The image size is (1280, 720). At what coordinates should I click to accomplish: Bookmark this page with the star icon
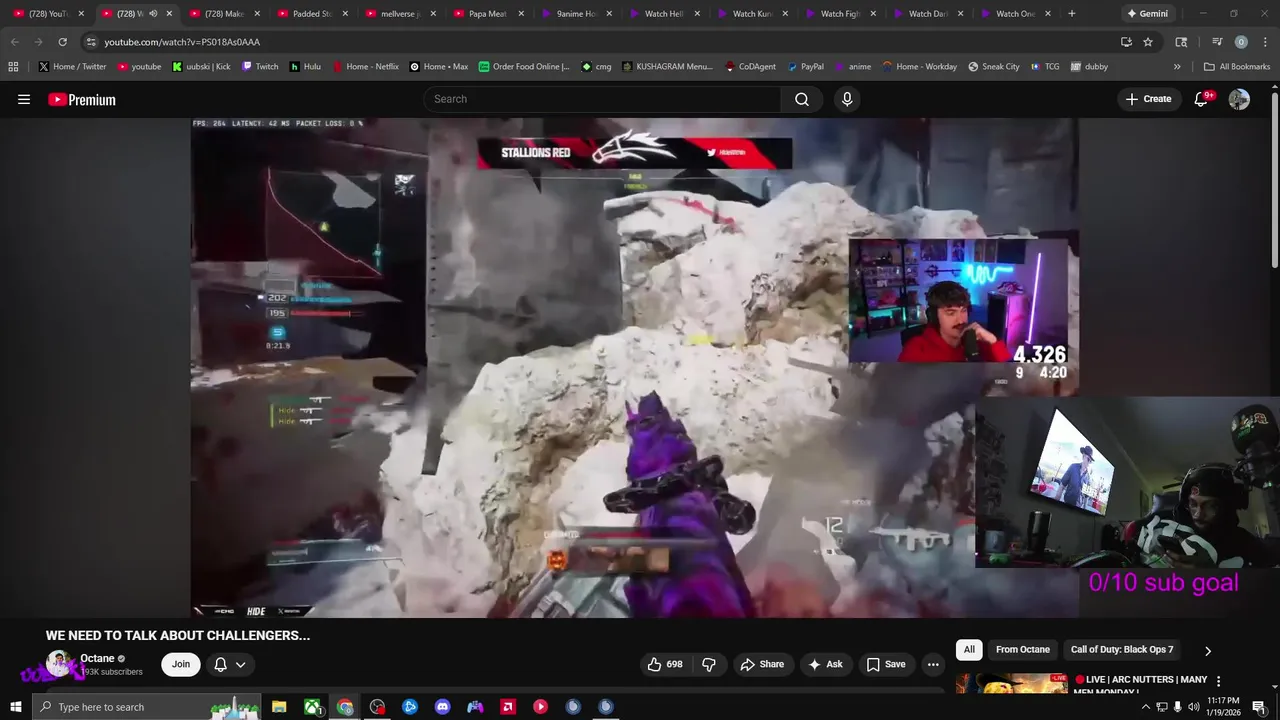(1148, 42)
